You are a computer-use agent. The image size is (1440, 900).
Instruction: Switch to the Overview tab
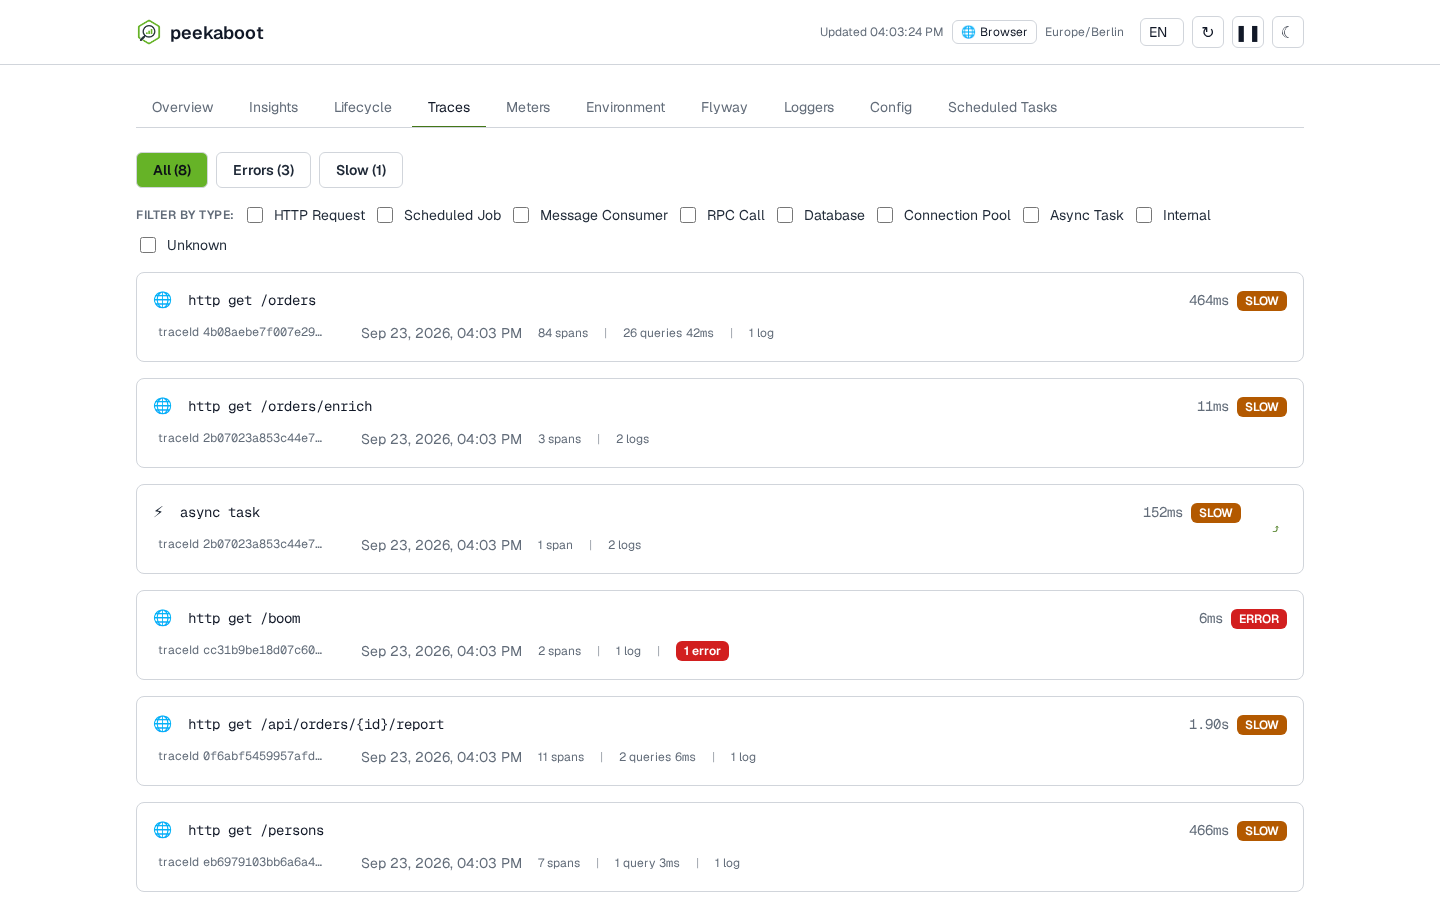tap(182, 107)
